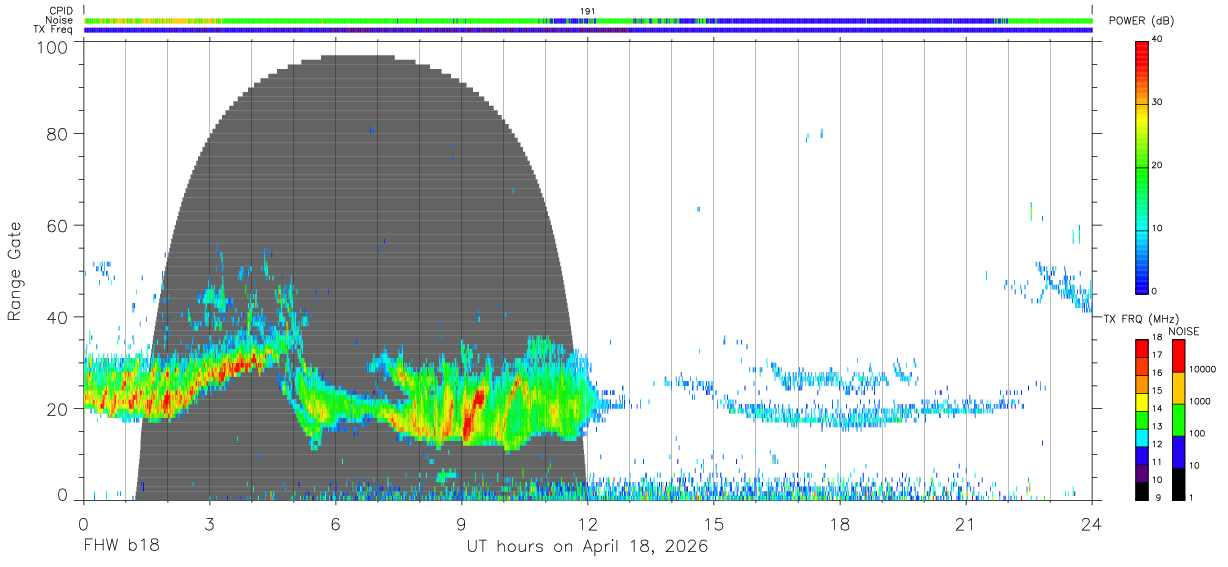Click the 30 label on power colorbar
This screenshot has height=567, width=1228.
tap(1158, 102)
